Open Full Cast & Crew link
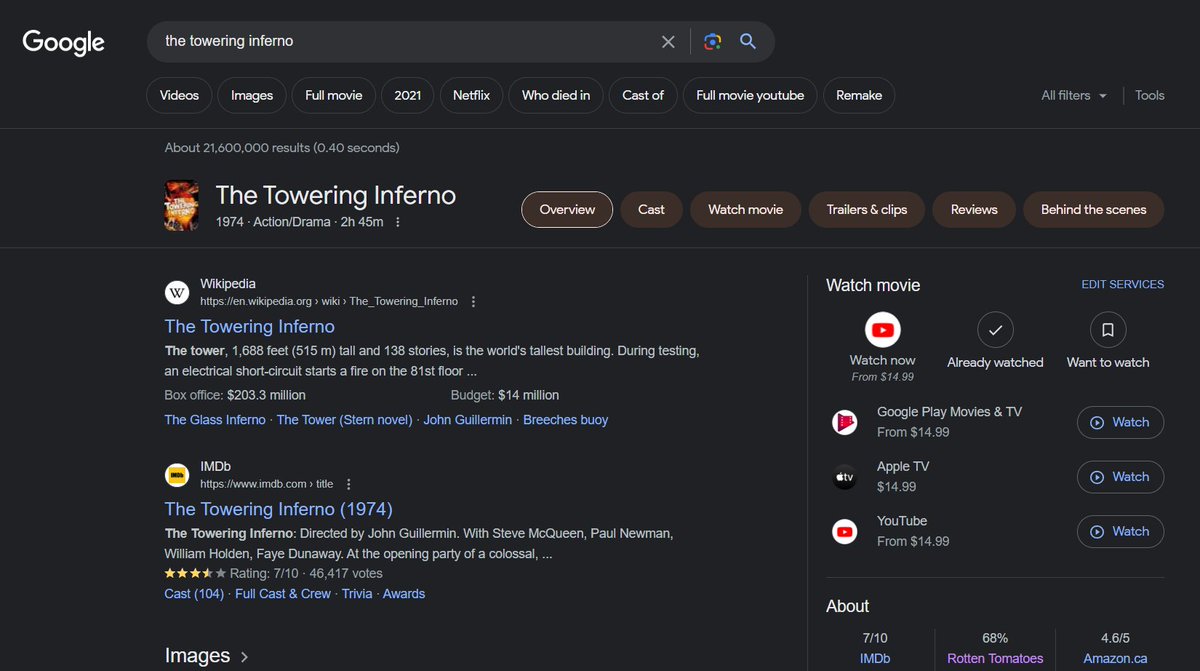 (x=283, y=594)
